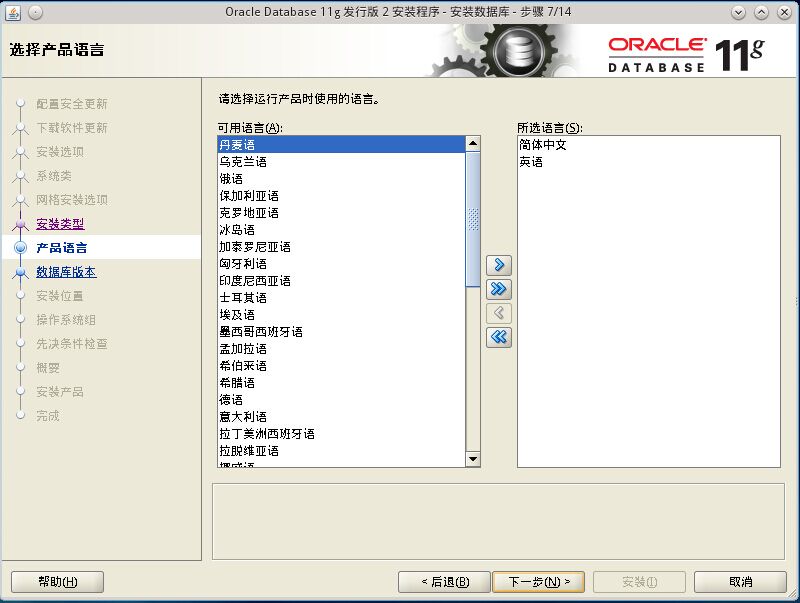Click the 概要 step in sidebar
Screen dimensions: 800x603
point(48,368)
